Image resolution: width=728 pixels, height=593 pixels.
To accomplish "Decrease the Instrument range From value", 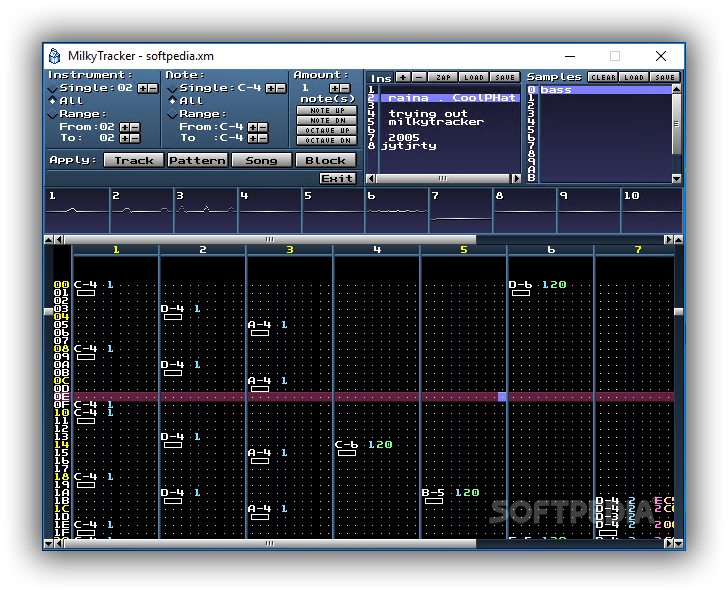I will (x=135, y=127).
